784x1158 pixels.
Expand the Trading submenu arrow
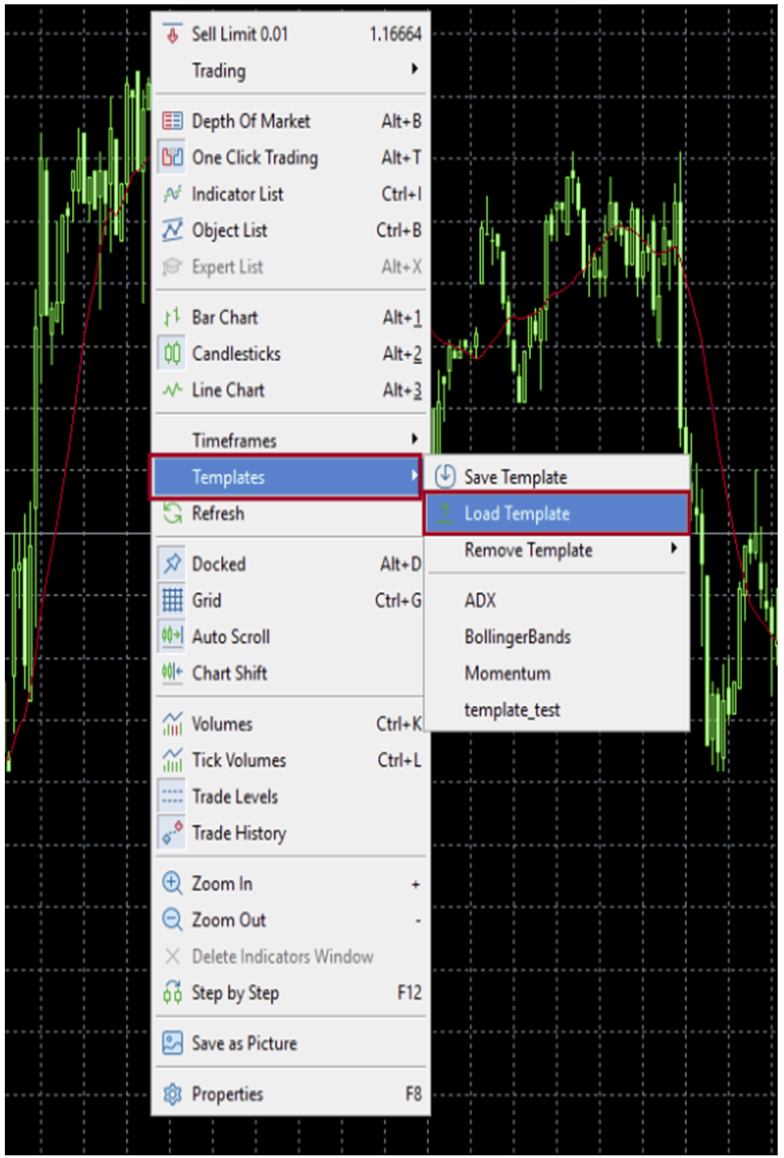(x=413, y=70)
